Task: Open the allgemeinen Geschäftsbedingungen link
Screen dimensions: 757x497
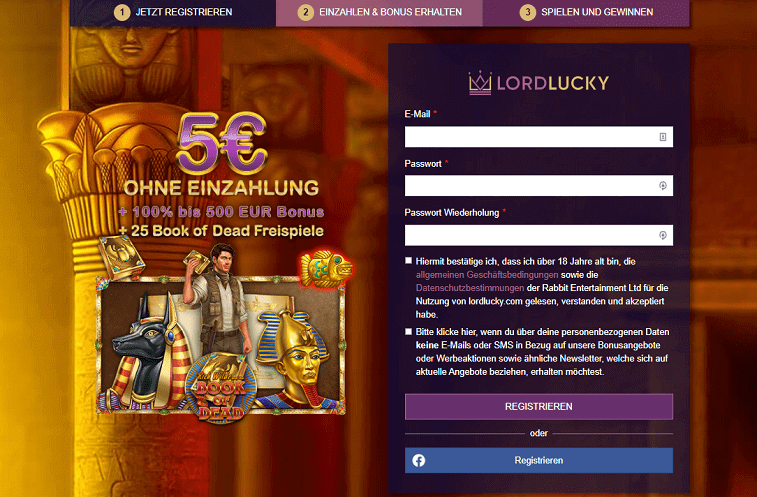Action: coord(487,275)
